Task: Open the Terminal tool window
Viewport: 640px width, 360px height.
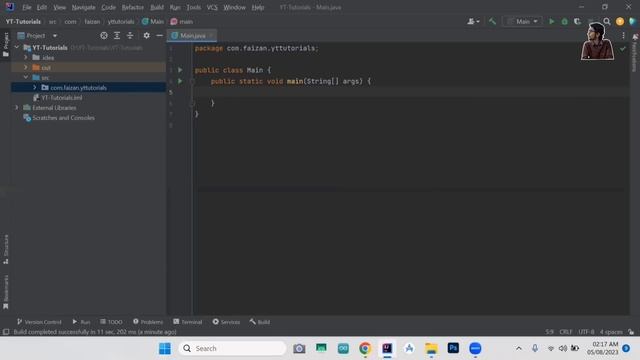Action: 187,322
